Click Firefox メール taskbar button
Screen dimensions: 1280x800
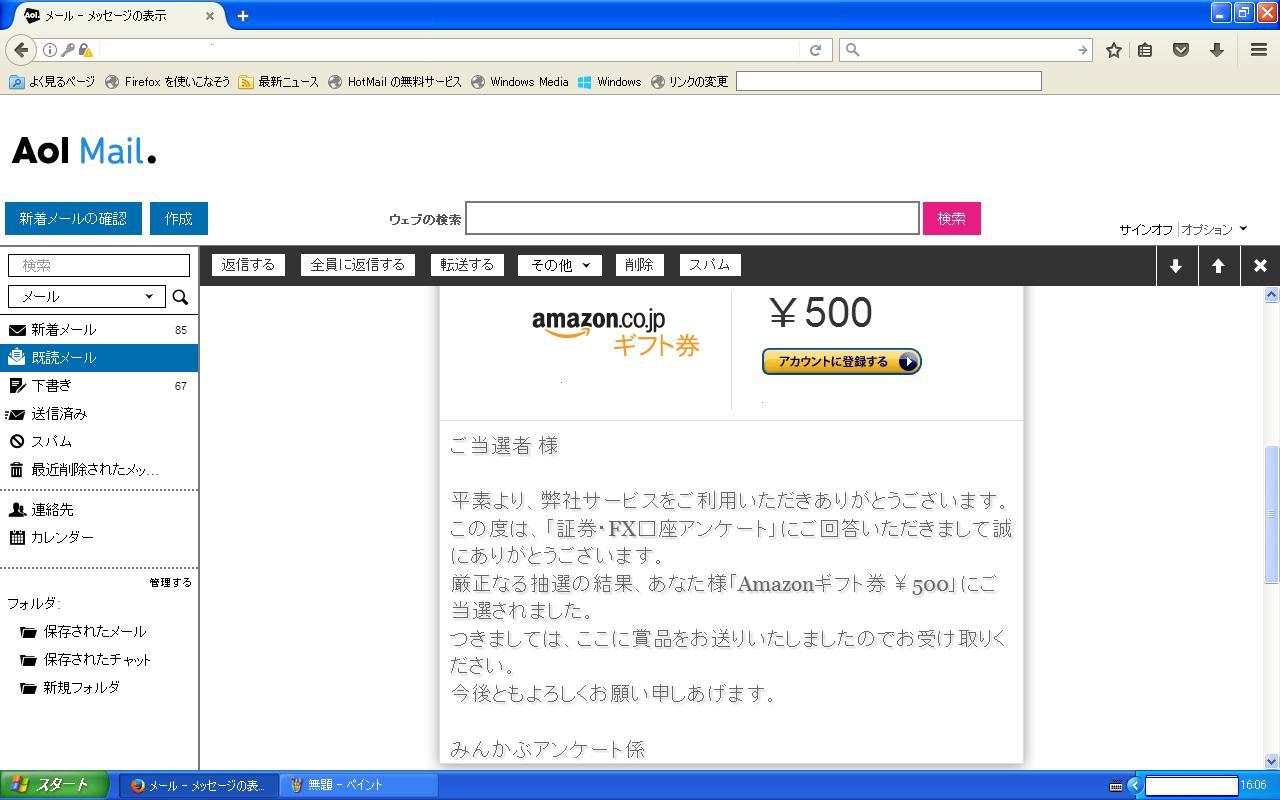click(201, 786)
